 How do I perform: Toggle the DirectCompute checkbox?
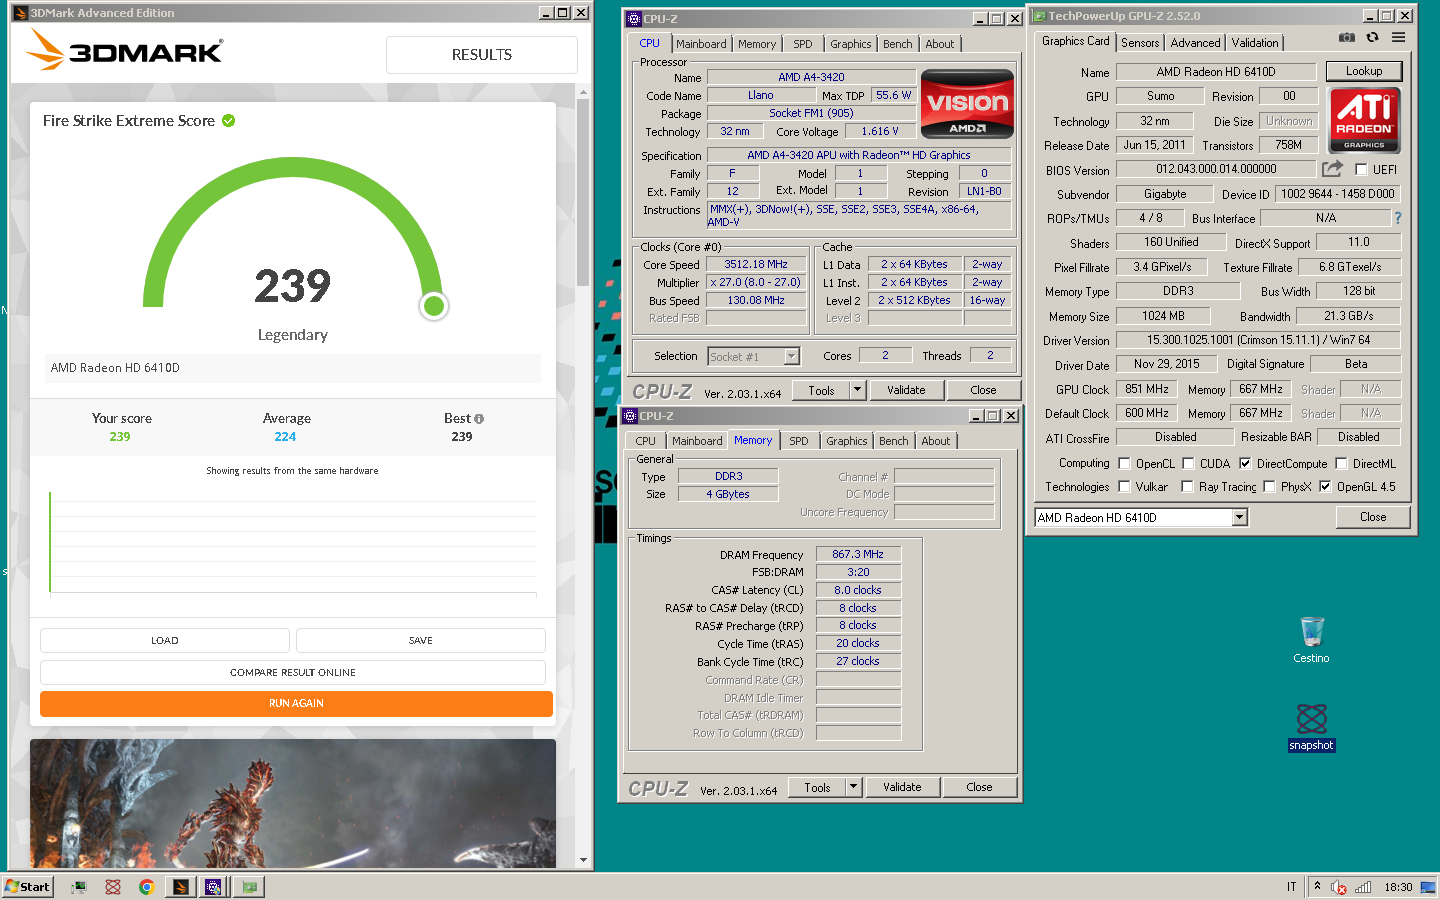(1245, 464)
